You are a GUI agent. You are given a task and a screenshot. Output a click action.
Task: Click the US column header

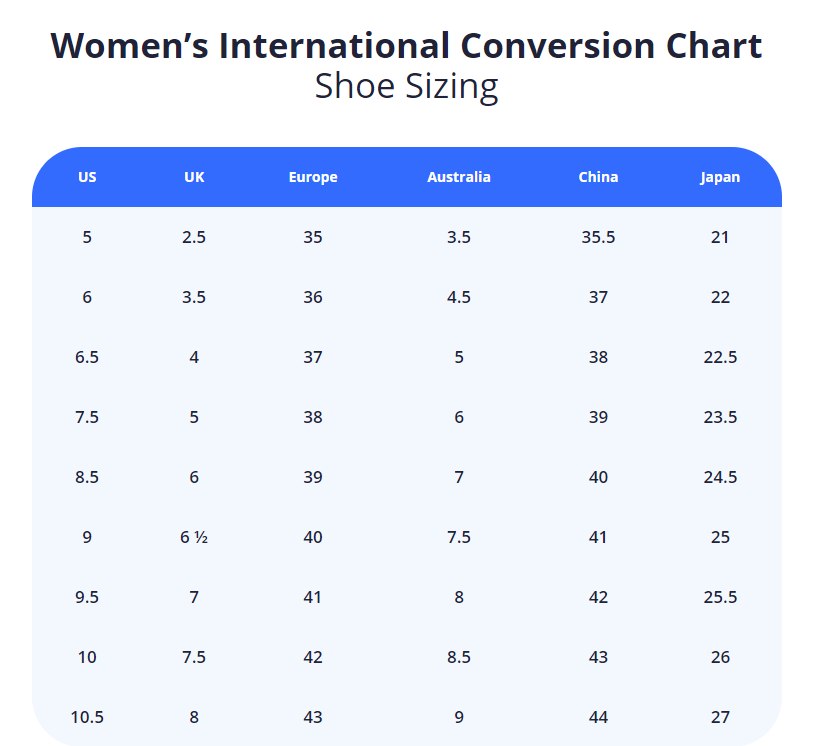click(87, 177)
